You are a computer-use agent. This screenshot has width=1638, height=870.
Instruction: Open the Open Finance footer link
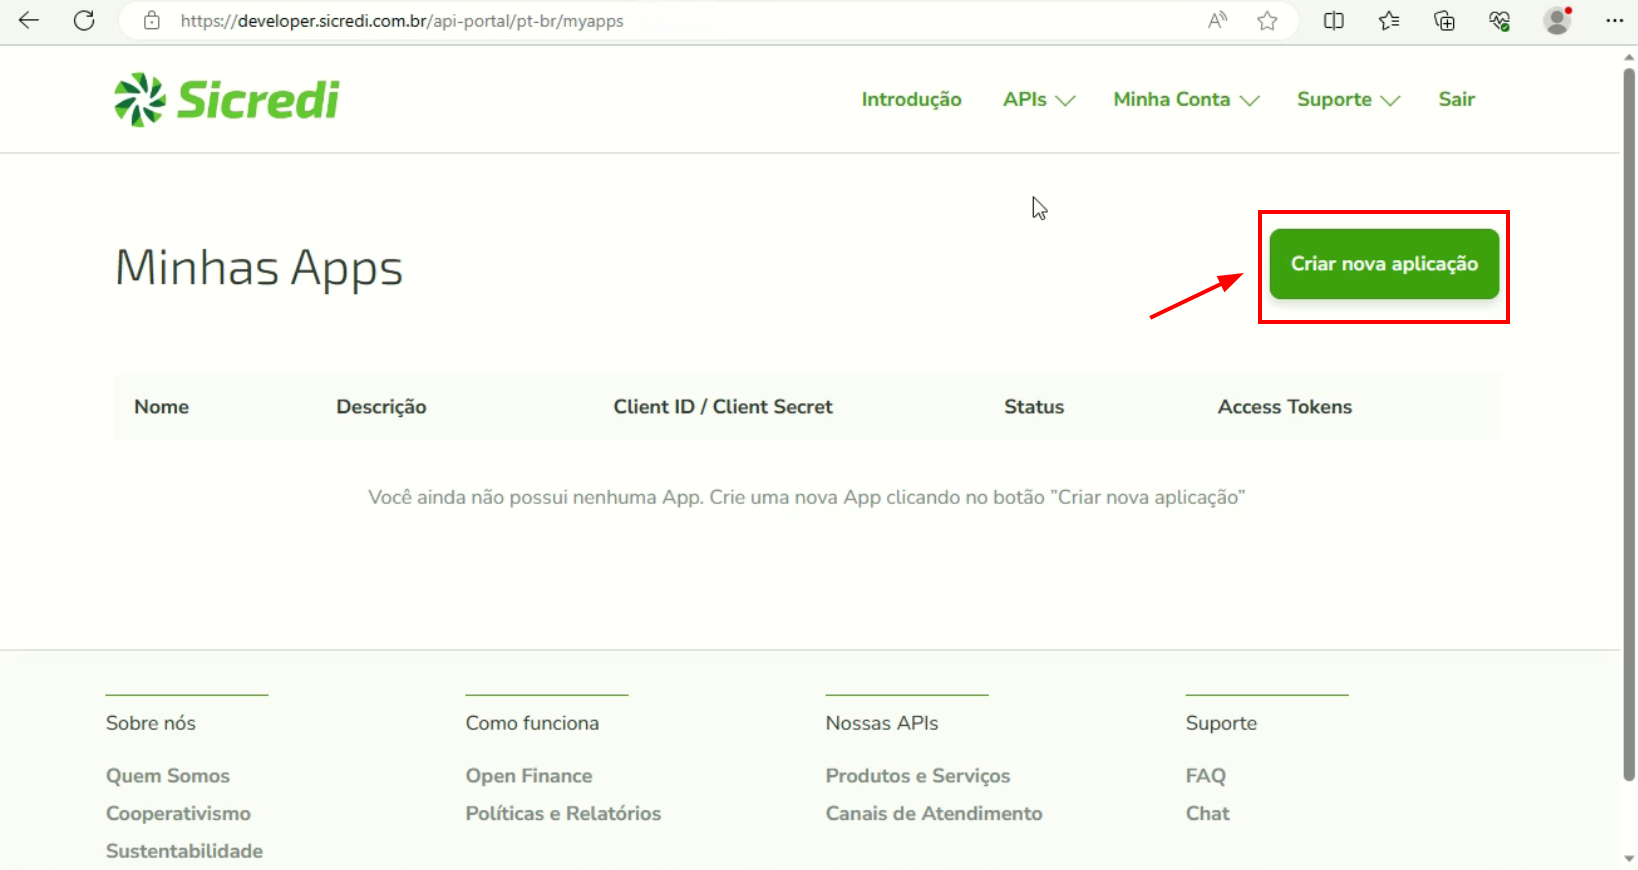[x=528, y=776]
